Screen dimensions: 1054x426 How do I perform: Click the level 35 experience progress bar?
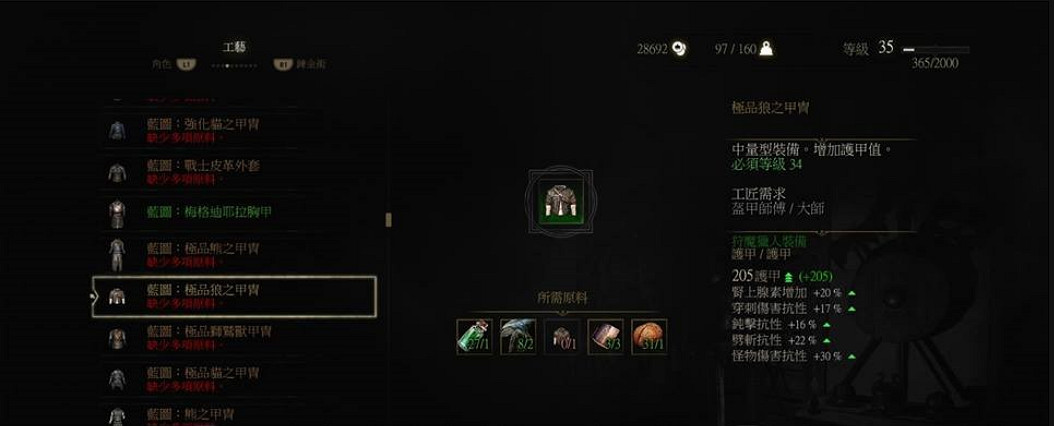(x=936, y=50)
